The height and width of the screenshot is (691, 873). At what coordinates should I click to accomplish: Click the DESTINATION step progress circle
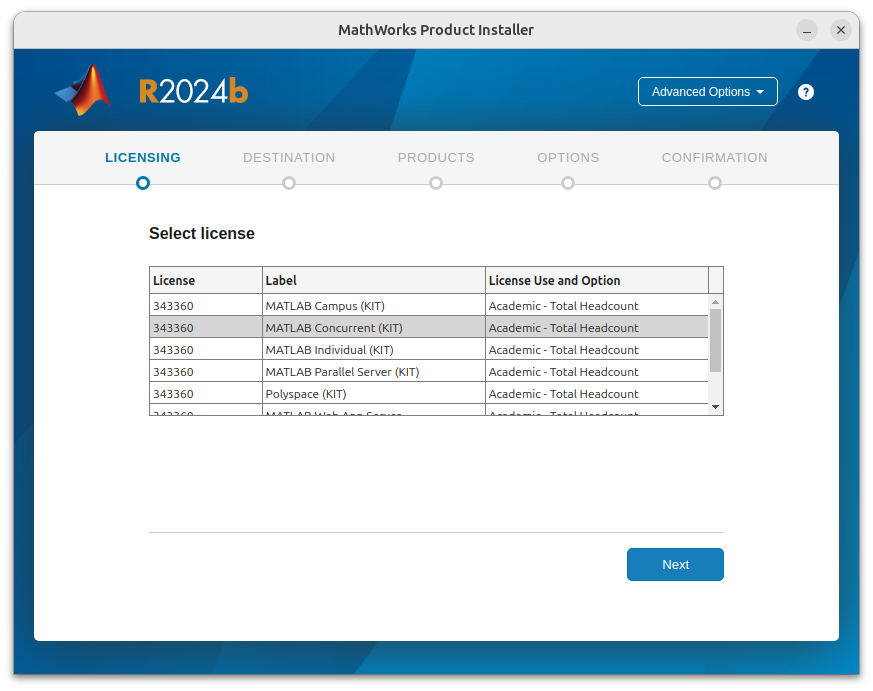(x=289, y=183)
